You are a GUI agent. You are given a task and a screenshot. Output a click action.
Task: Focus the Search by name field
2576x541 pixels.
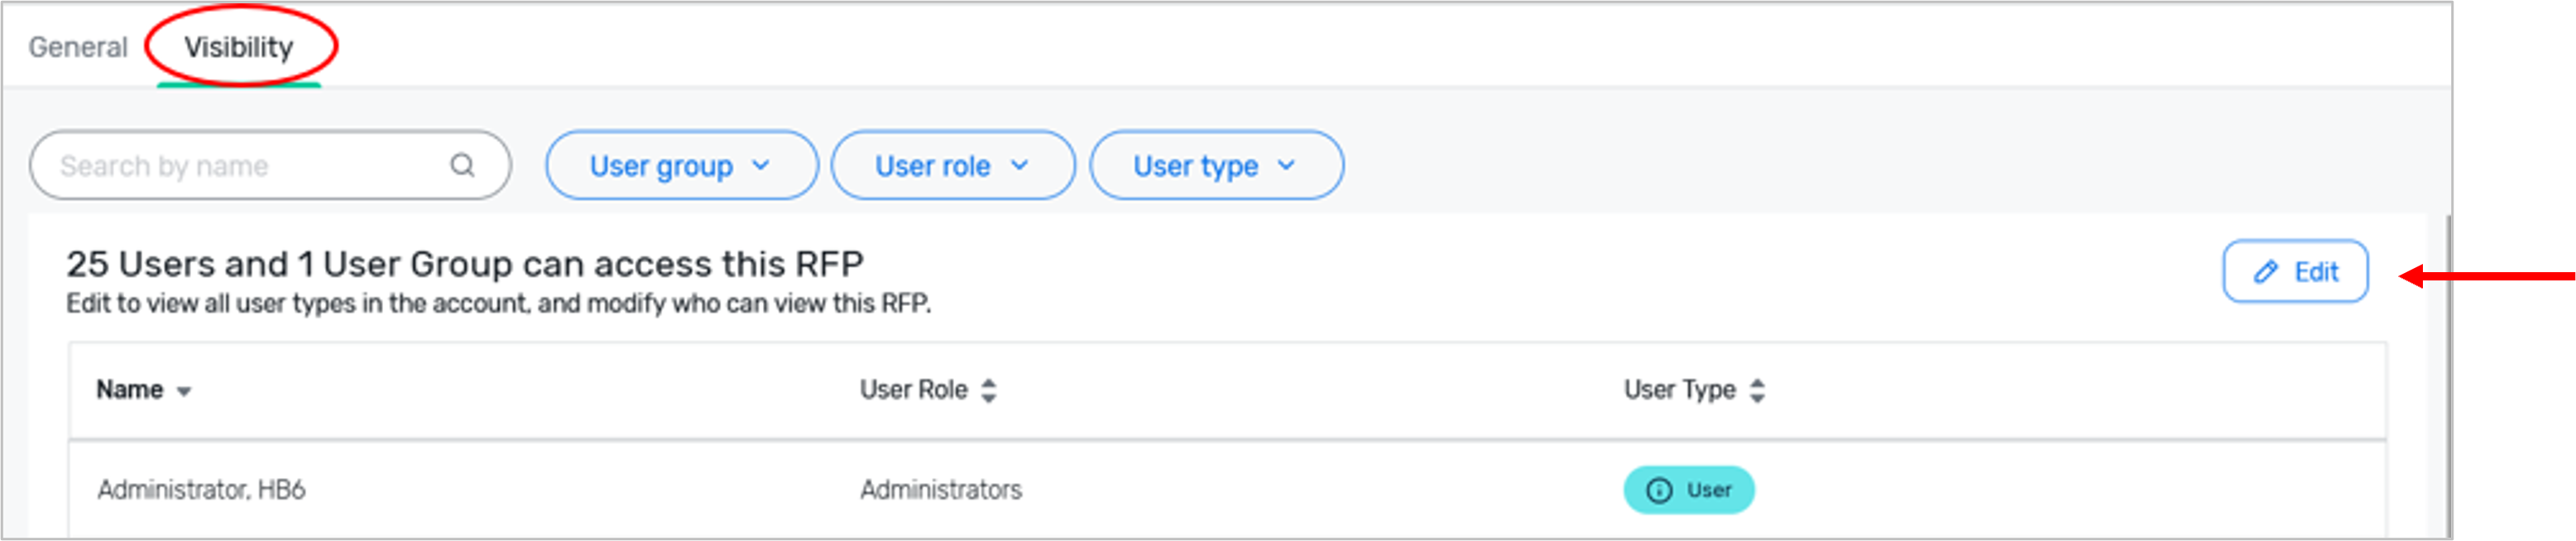(x=250, y=165)
